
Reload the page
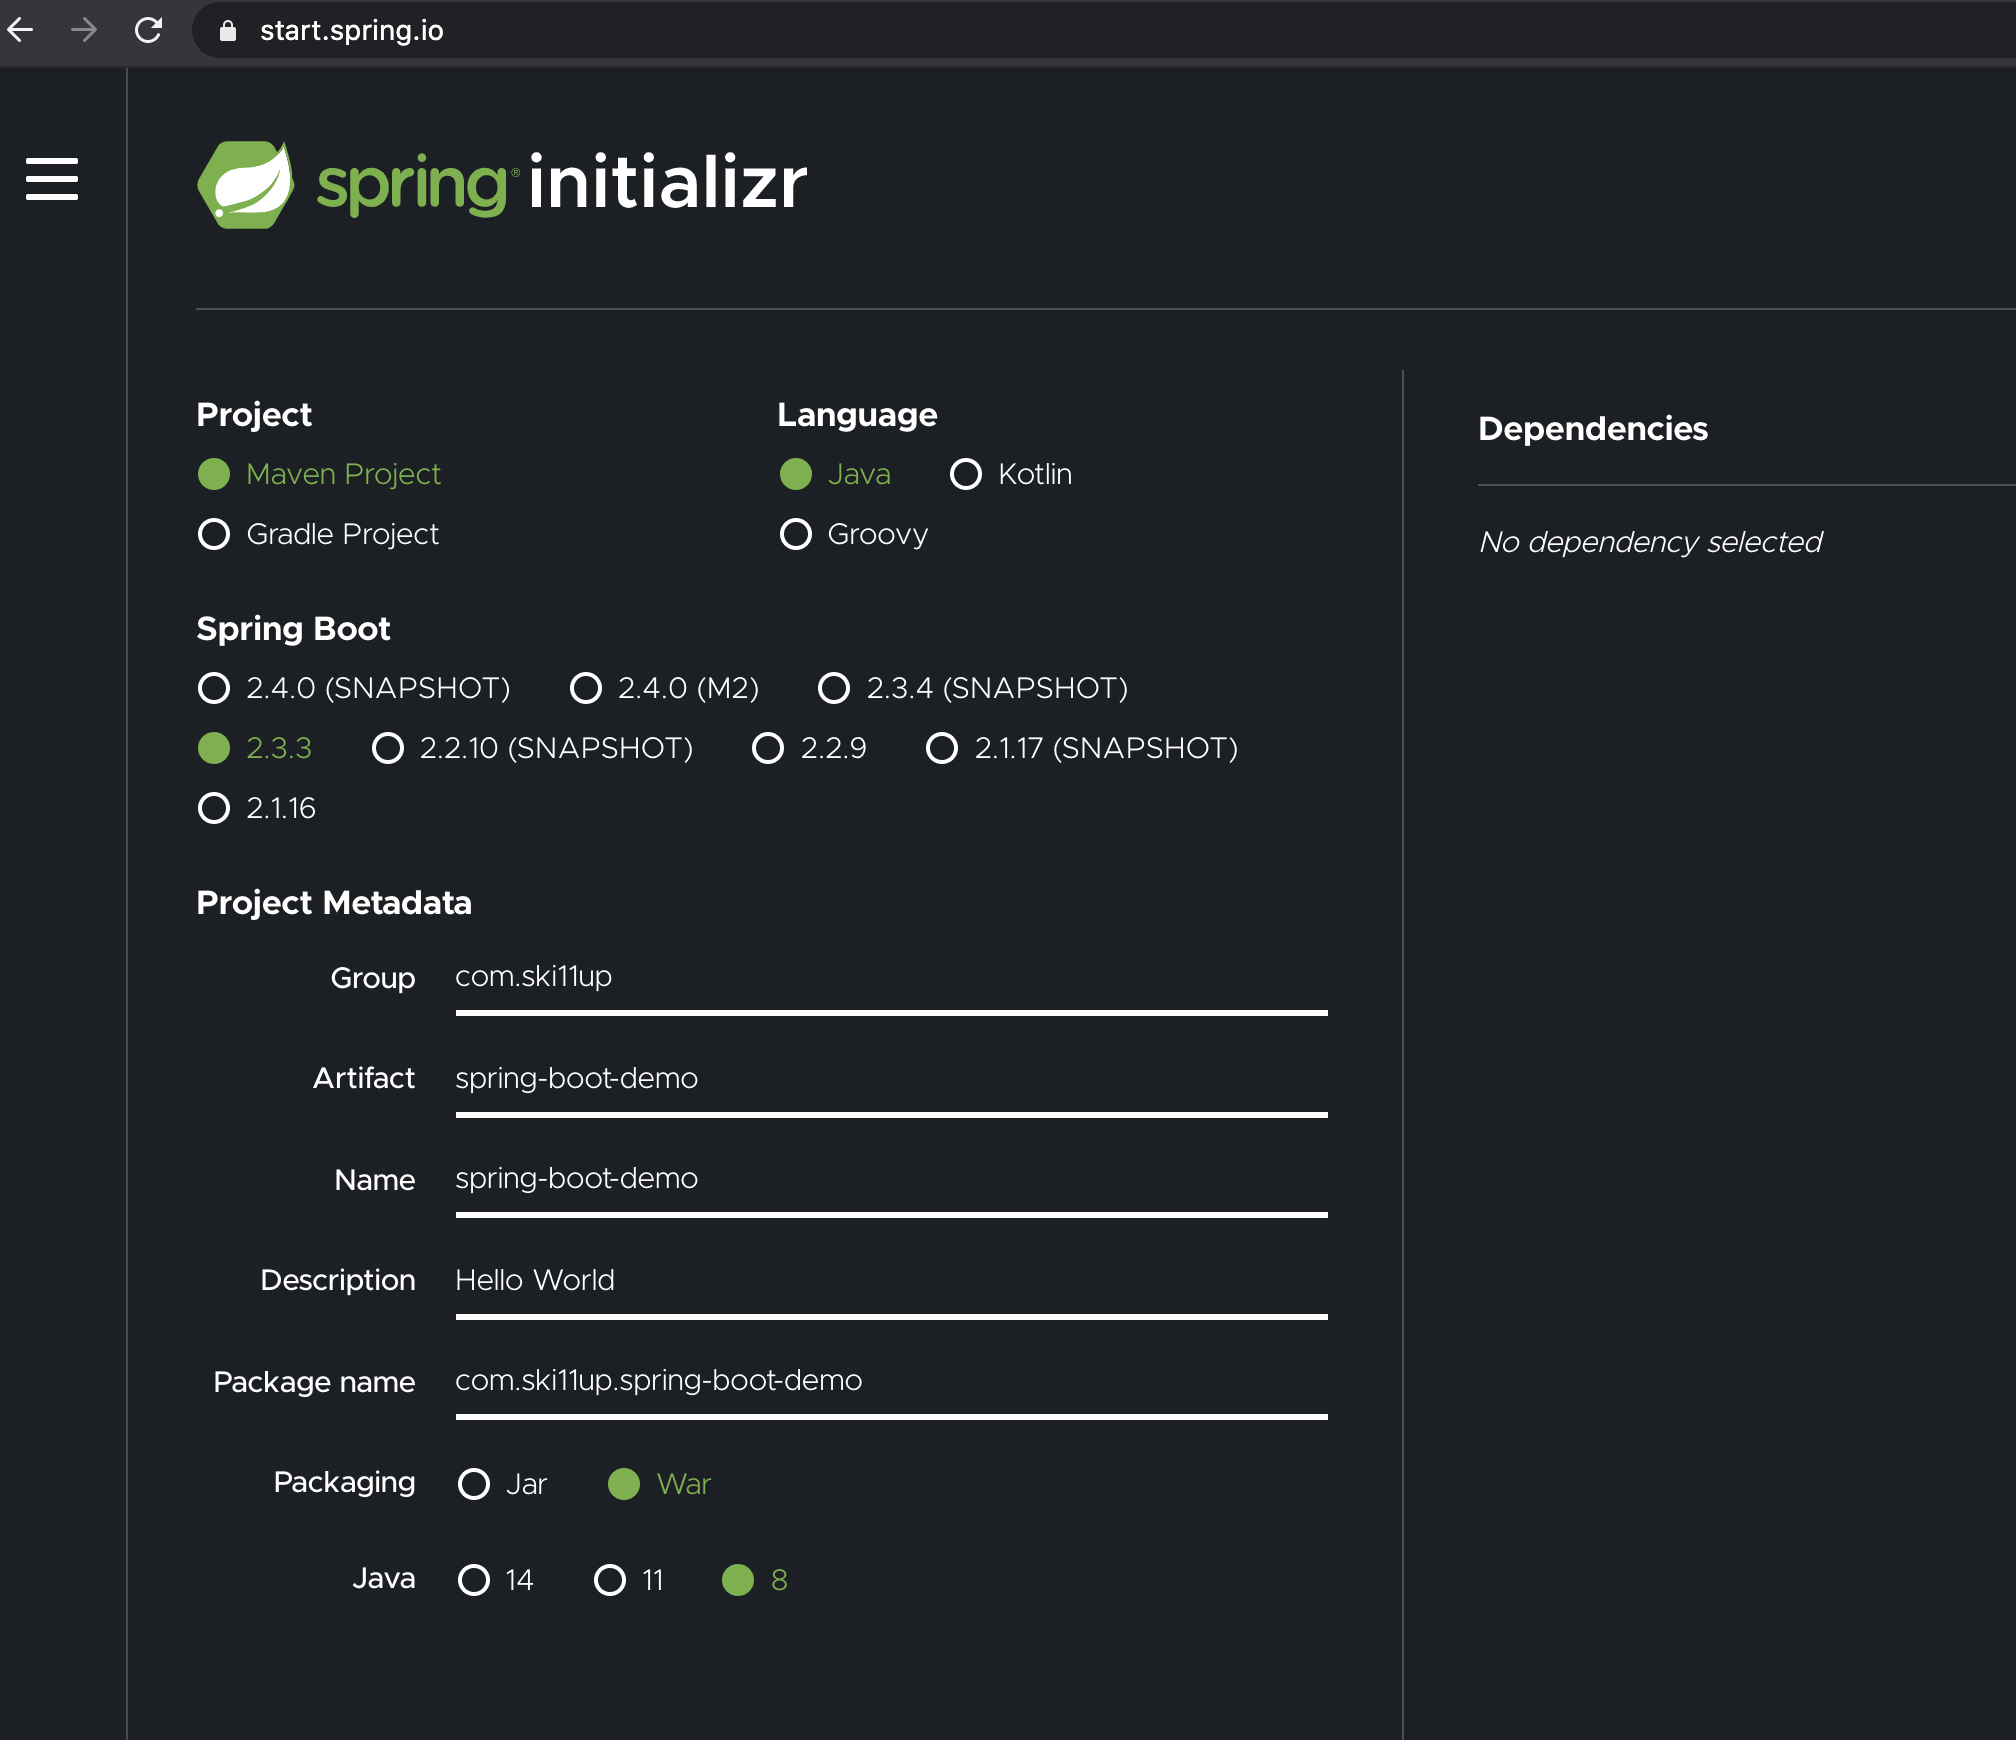148,30
